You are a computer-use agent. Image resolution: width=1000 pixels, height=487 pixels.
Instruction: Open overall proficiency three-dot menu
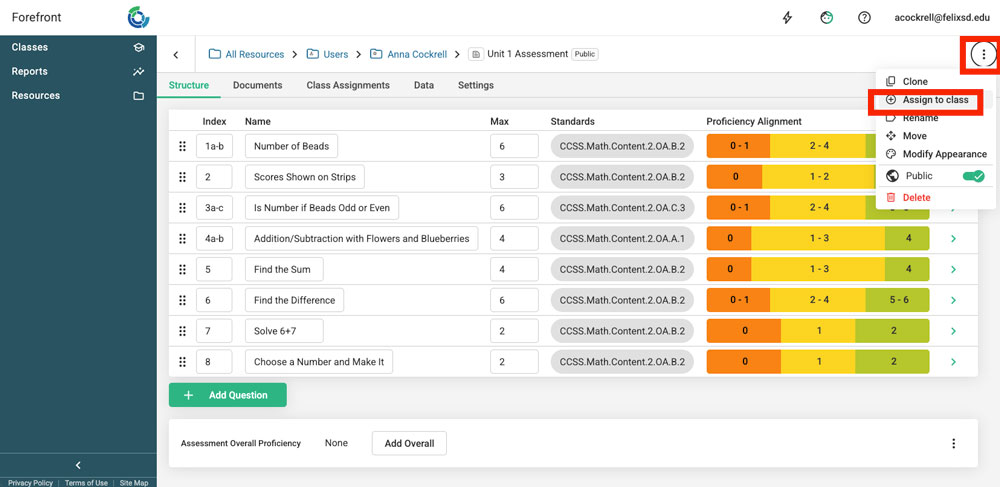953,443
